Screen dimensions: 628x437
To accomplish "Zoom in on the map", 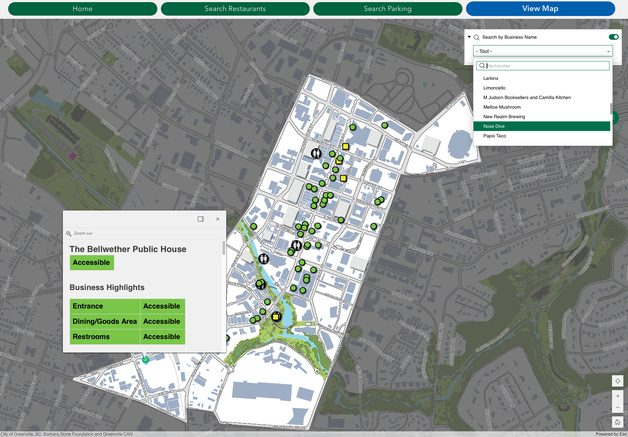I will [x=617, y=397].
